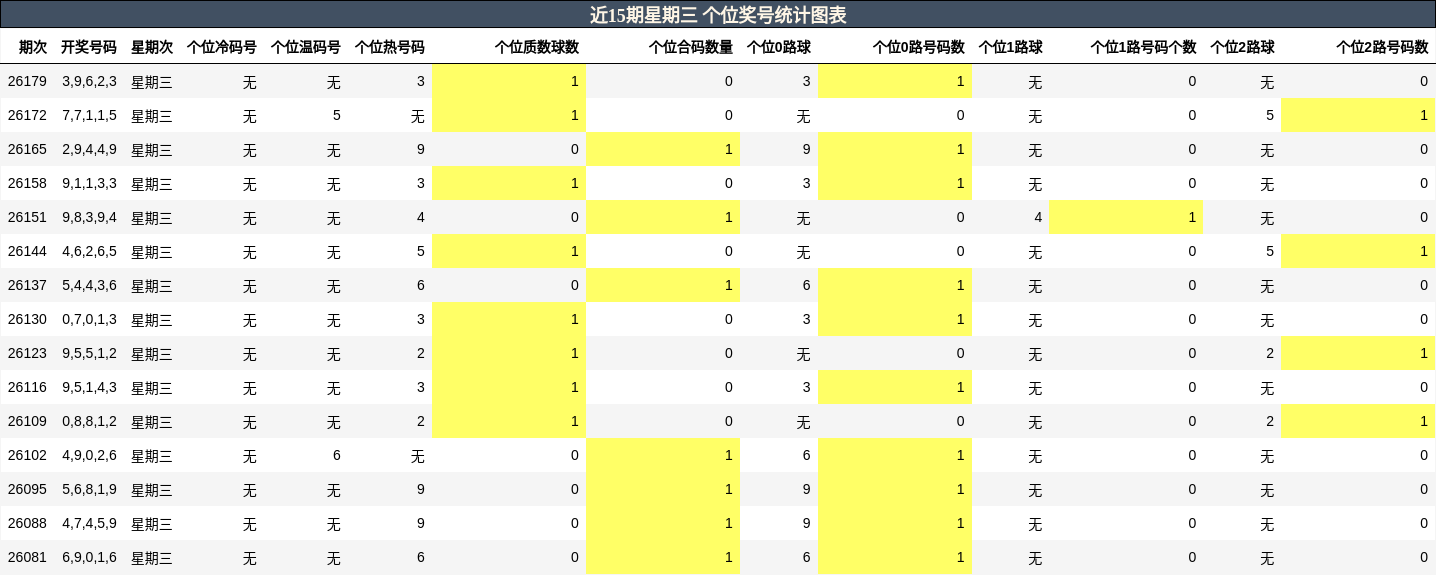Click highlighted 1-road count in row 26151
This screenshot has height=575, width=1436.
tap(1126, 217)
